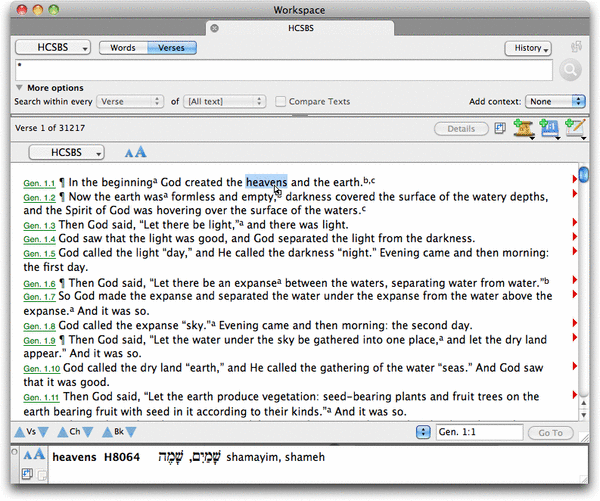Click the Details button

coord(461,129)
